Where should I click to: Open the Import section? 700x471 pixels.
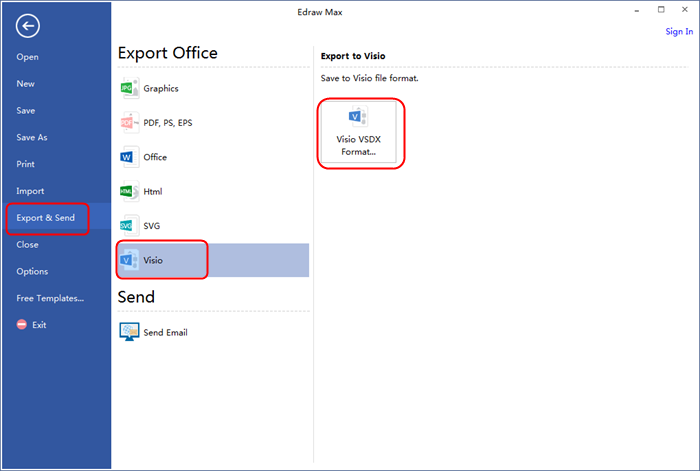click(x=30, y=191)
